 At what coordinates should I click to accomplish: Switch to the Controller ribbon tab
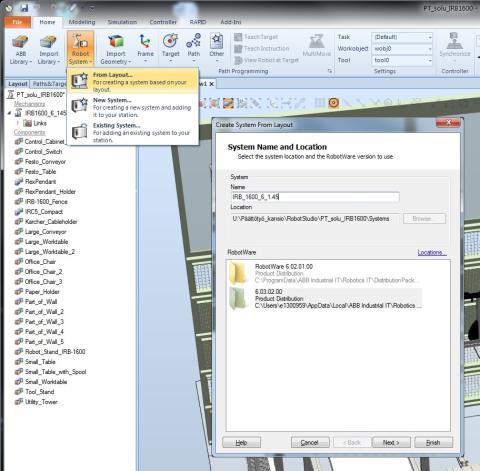tap(163, 22)
